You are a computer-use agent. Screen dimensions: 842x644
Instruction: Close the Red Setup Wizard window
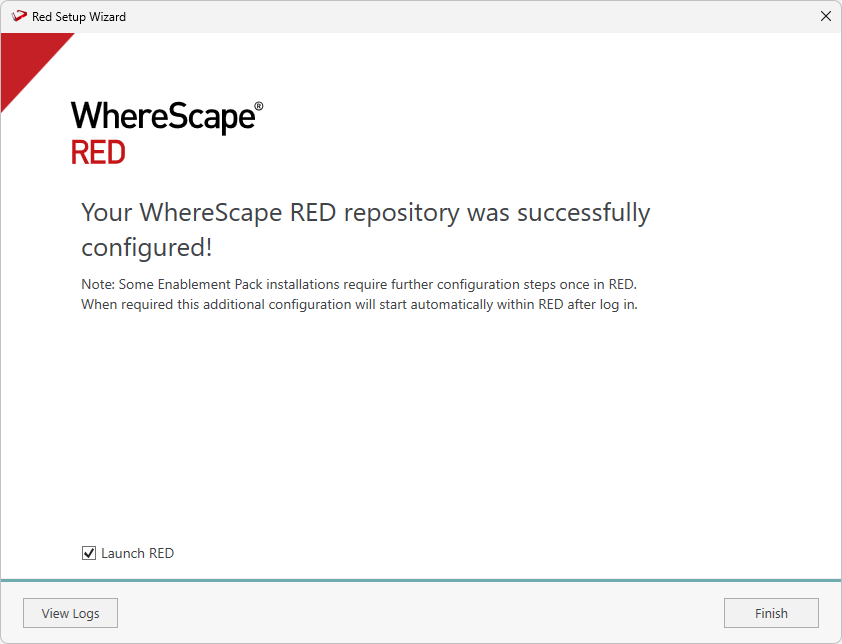(x=826, y=17)
